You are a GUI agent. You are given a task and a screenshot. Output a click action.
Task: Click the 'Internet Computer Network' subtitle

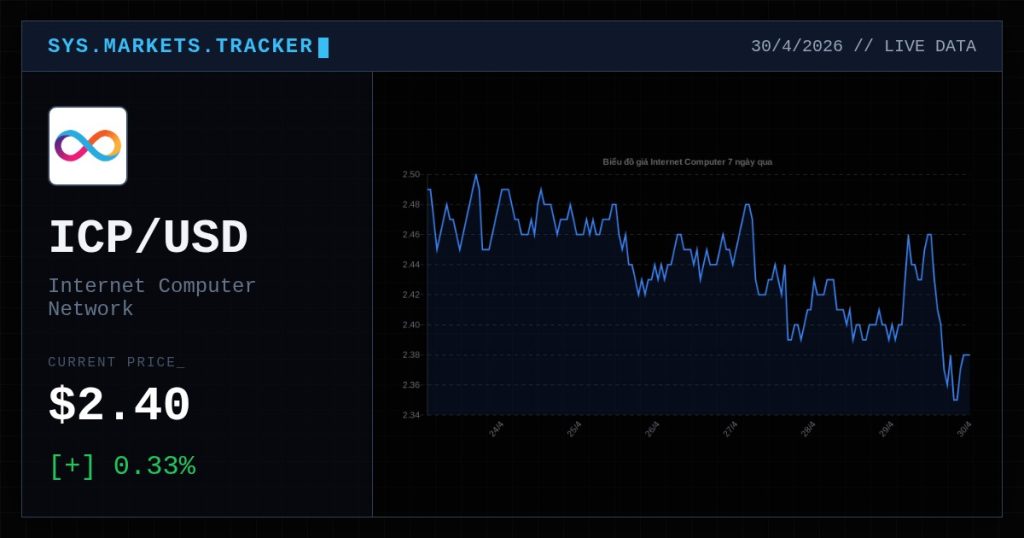pyautogui.click(x=152, y=296)
